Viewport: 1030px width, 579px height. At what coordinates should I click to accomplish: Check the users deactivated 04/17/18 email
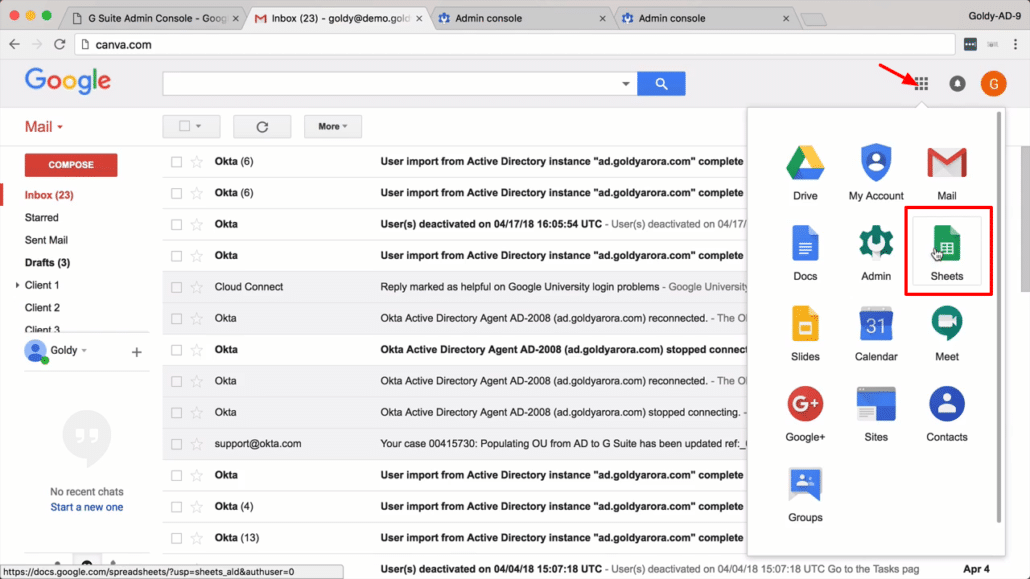(176, 224)
